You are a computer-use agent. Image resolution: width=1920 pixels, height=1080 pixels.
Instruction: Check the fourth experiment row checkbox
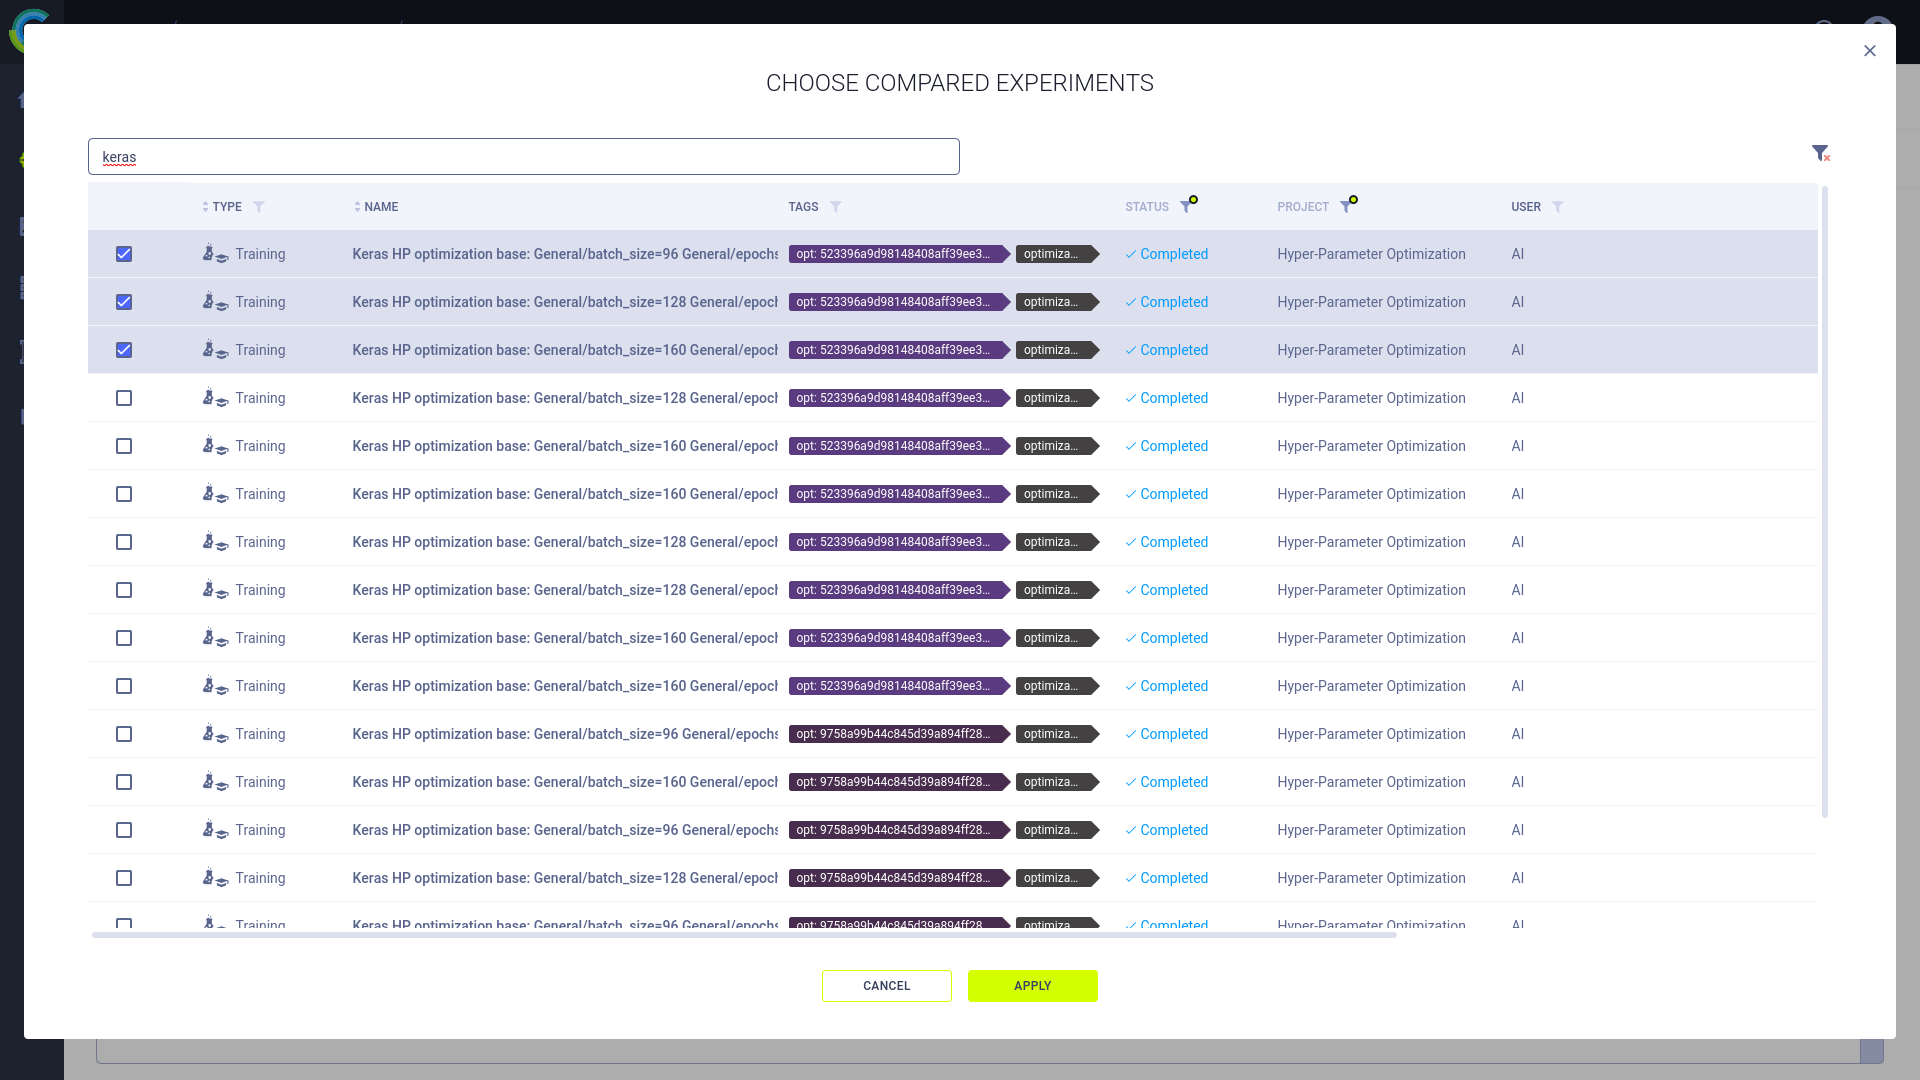coord(124,398)
